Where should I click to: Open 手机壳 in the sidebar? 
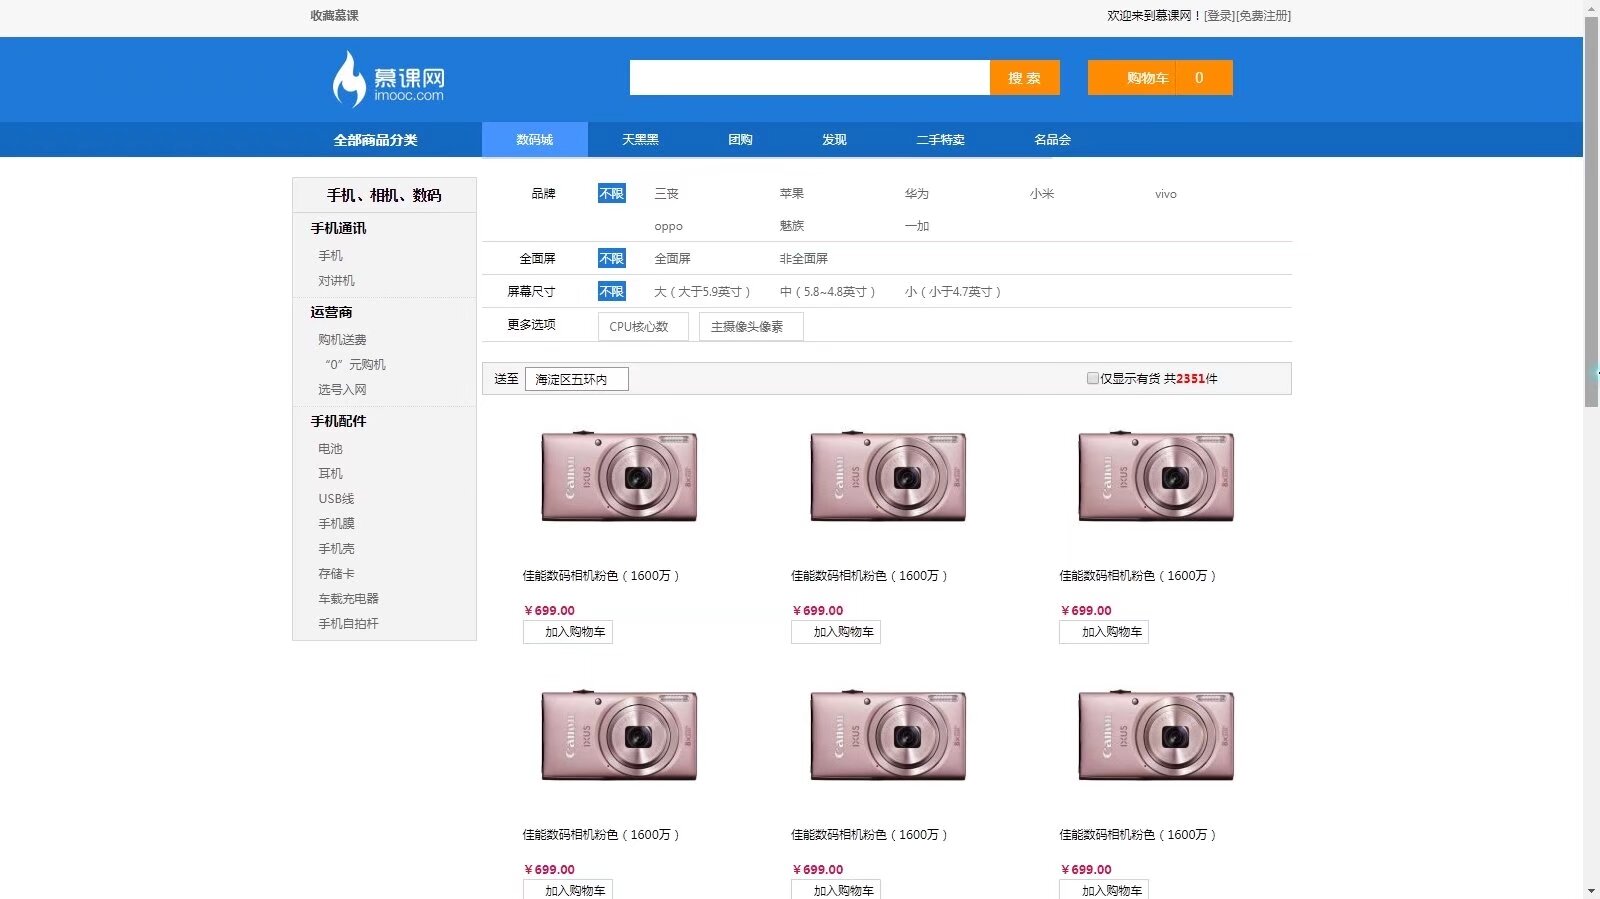[336, 549]
